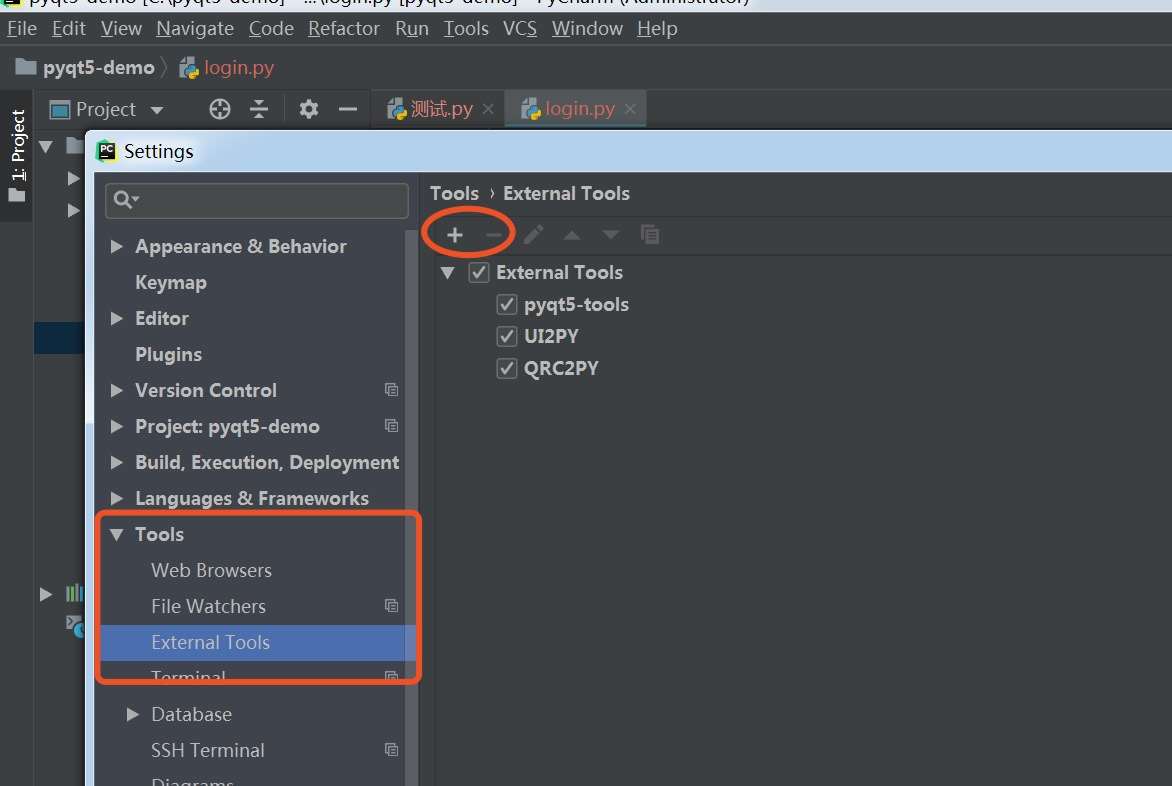Click the settings search field
The height and width of the screenshot is (786, 1172).
click(255, 200)
